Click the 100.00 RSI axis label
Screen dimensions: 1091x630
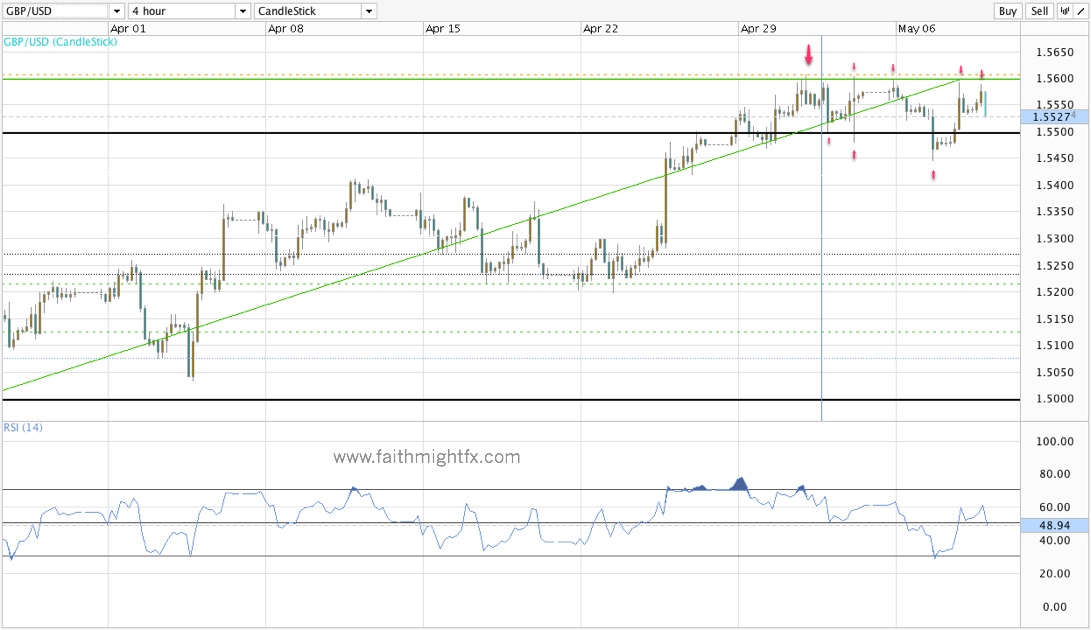click(1054, 441)
